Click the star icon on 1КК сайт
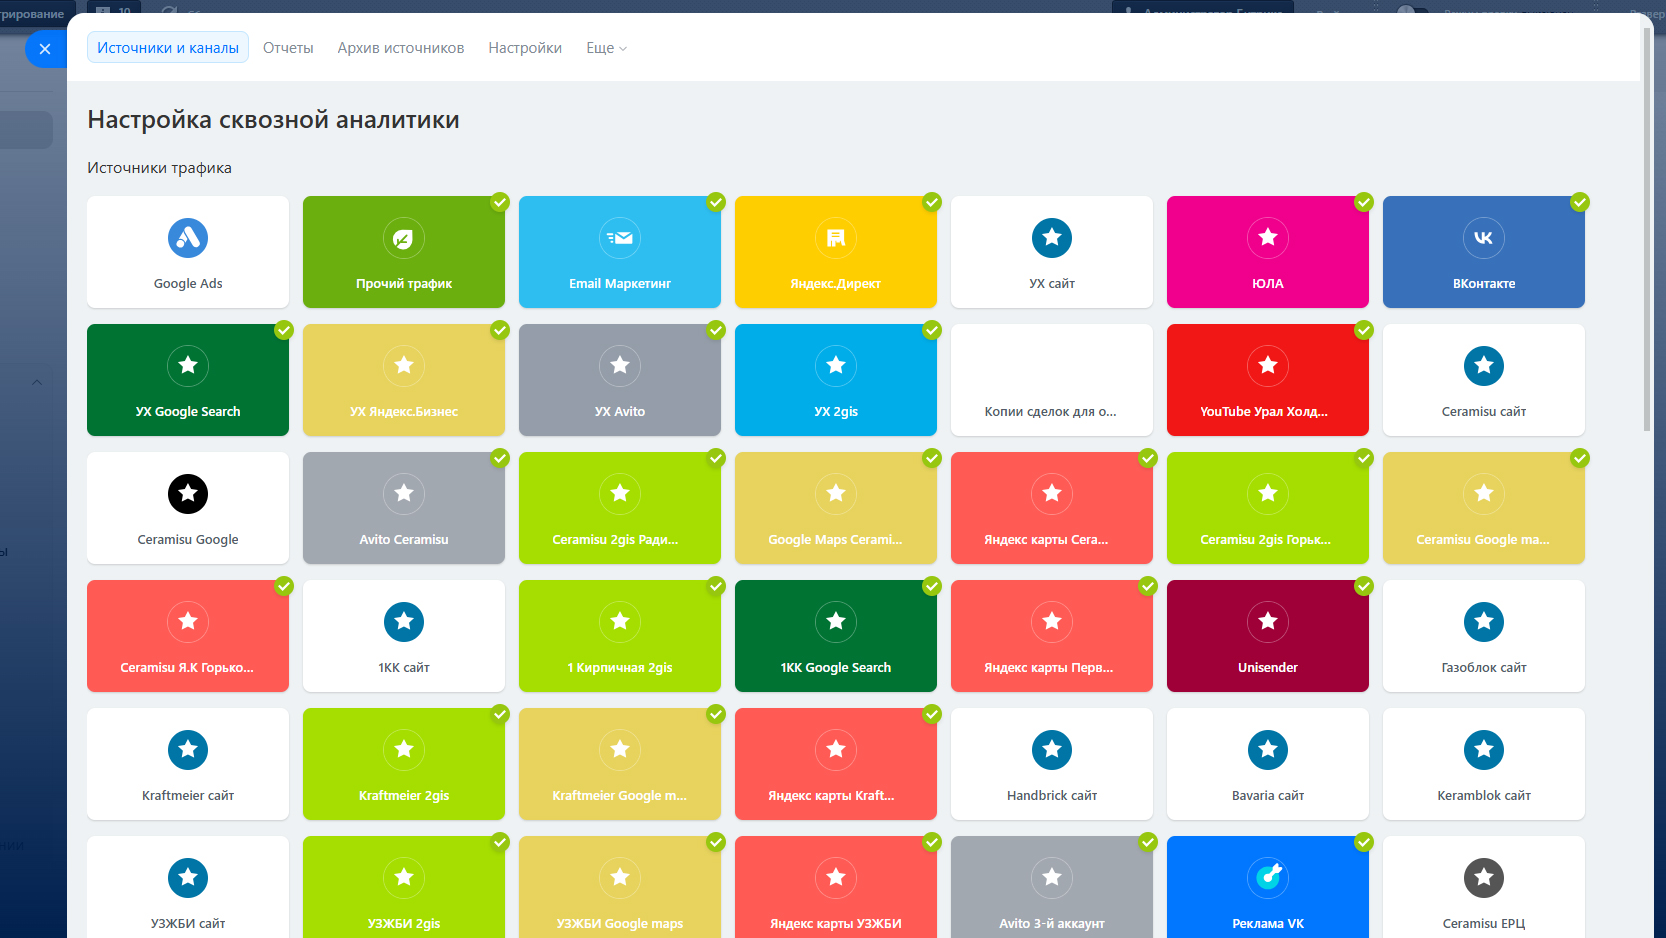Viewport: 1666px width, 938px height. pyautogui.click(x=404, y=622)
